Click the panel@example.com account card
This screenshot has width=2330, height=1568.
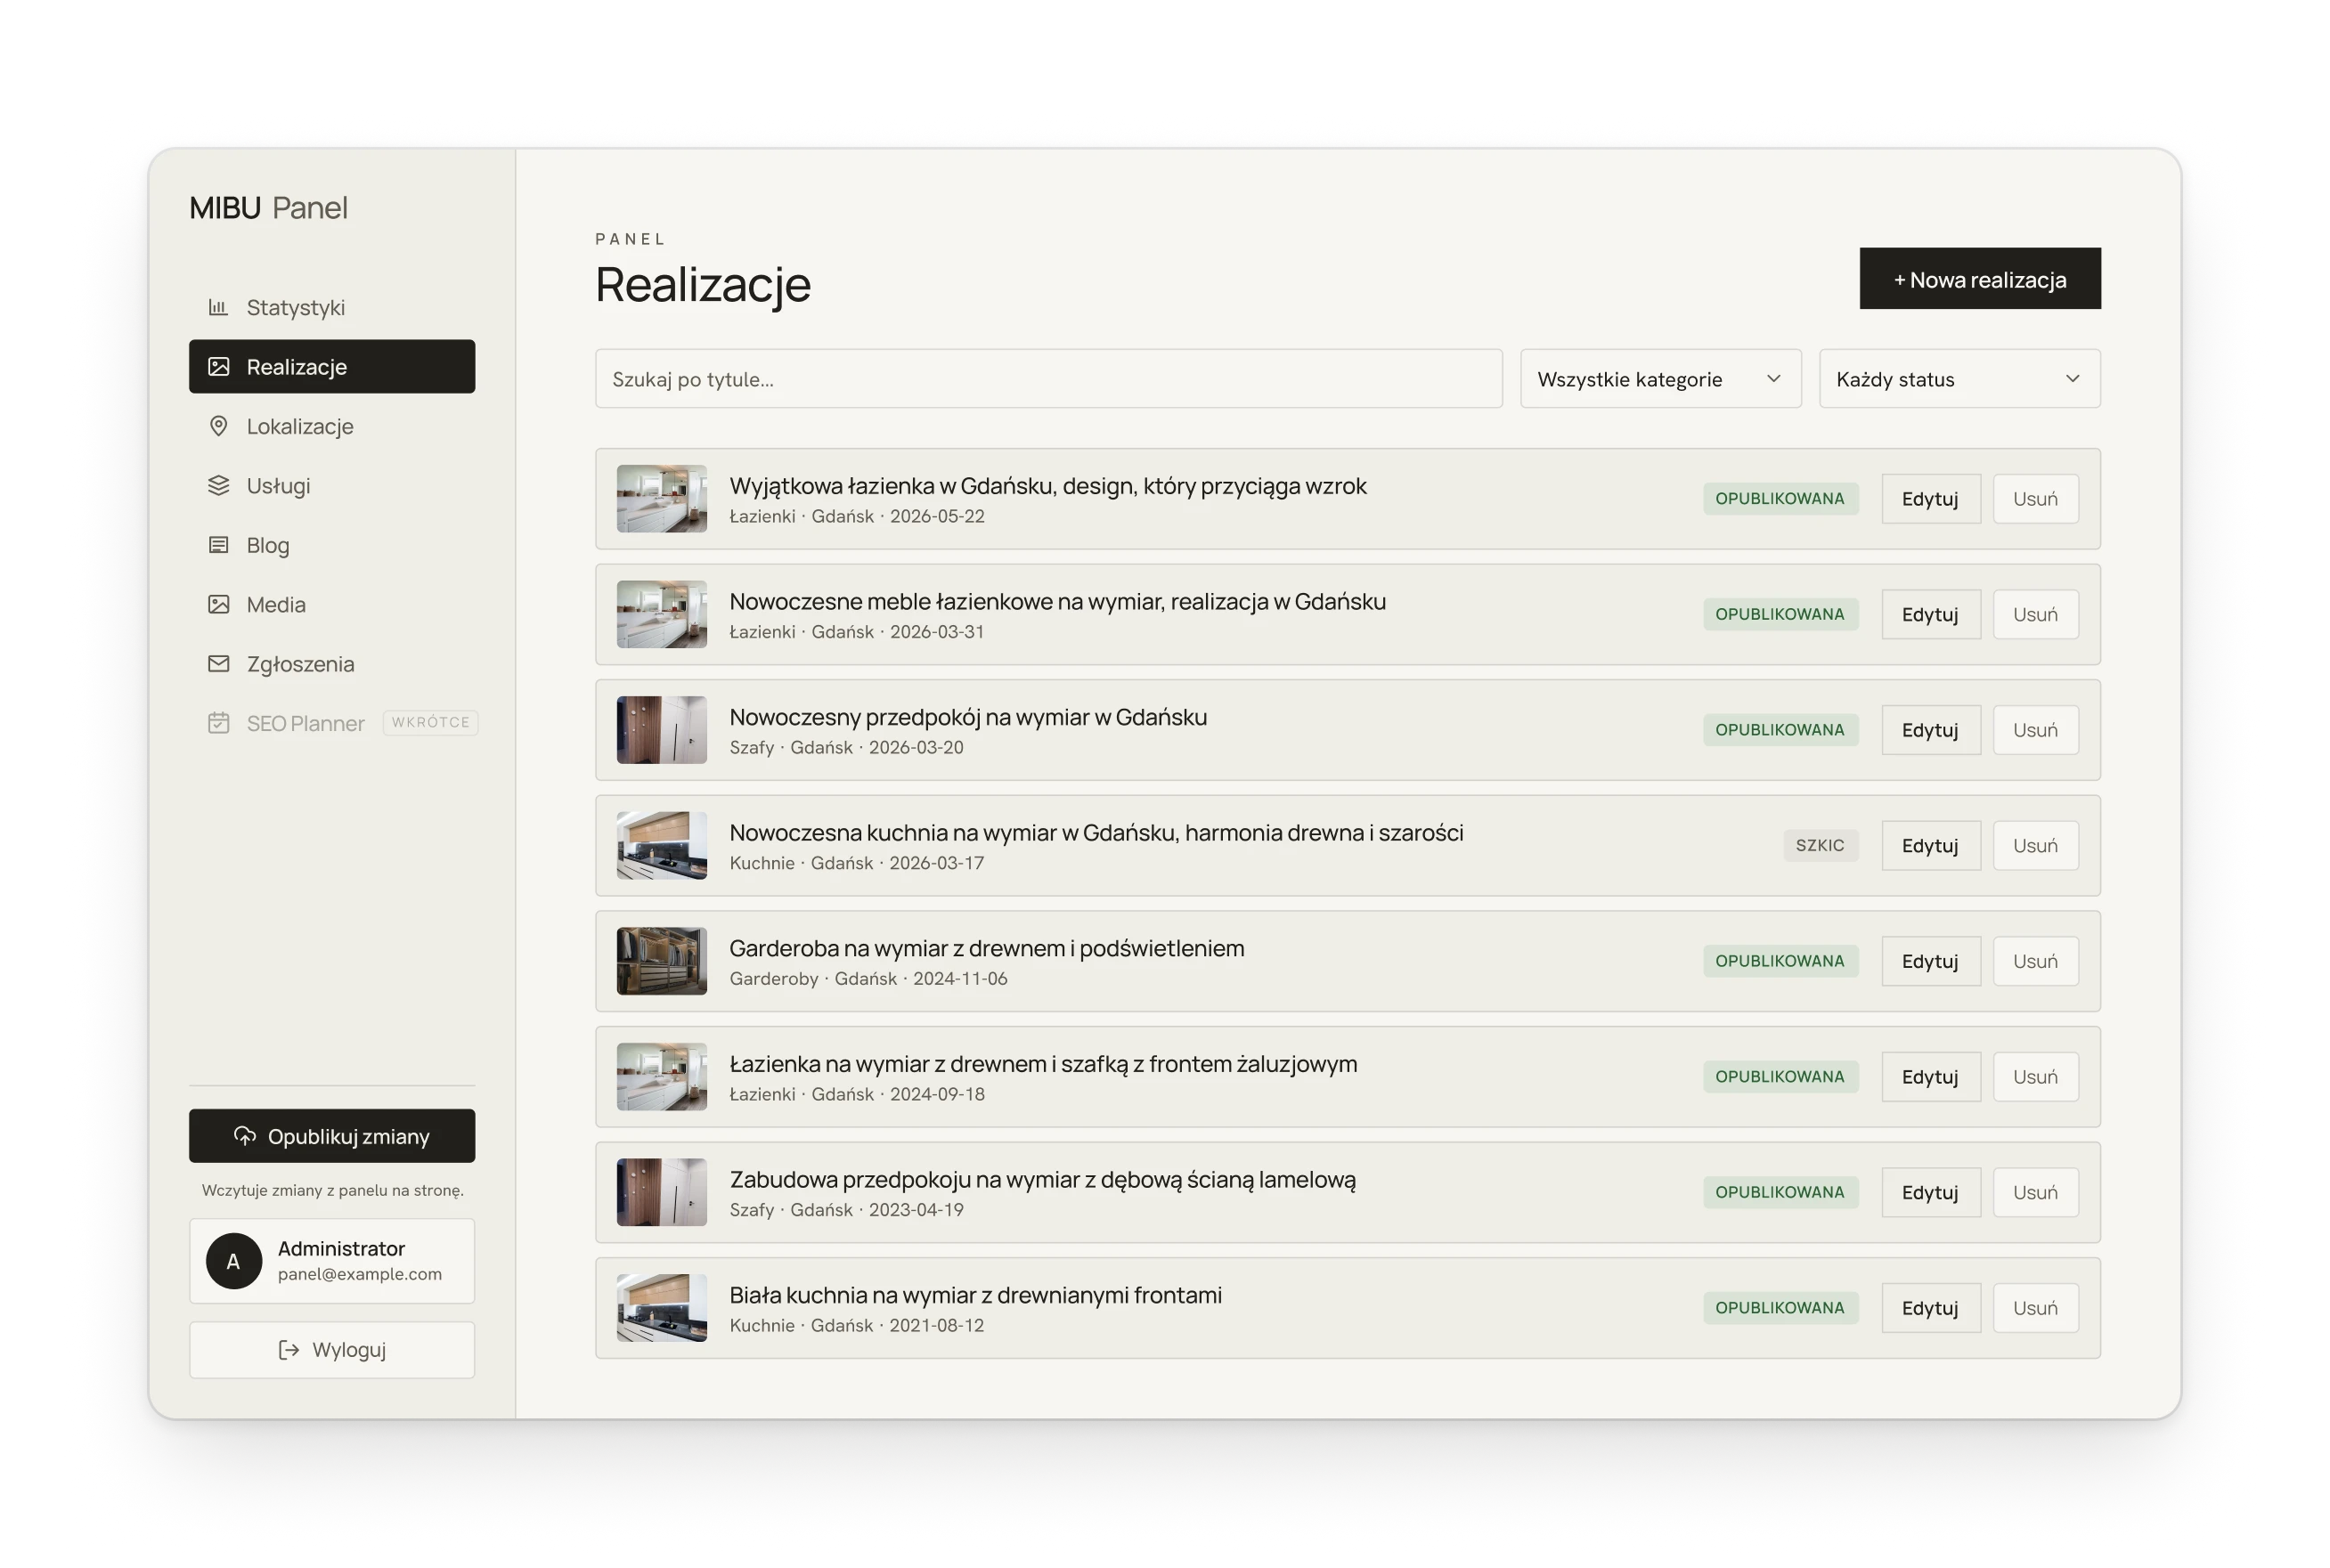click(x=332, y=1261)
